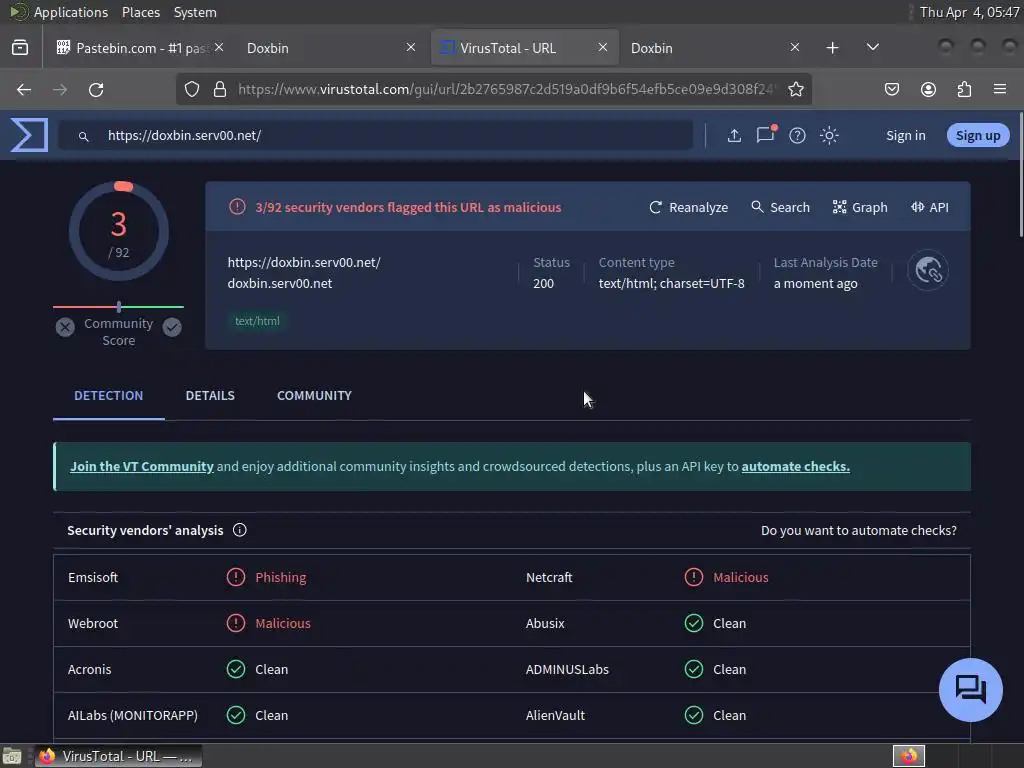Click the Abusix Clean check icon
Image resolution: width=1024 pixels, height=768 pixels.
pos(694,623)
